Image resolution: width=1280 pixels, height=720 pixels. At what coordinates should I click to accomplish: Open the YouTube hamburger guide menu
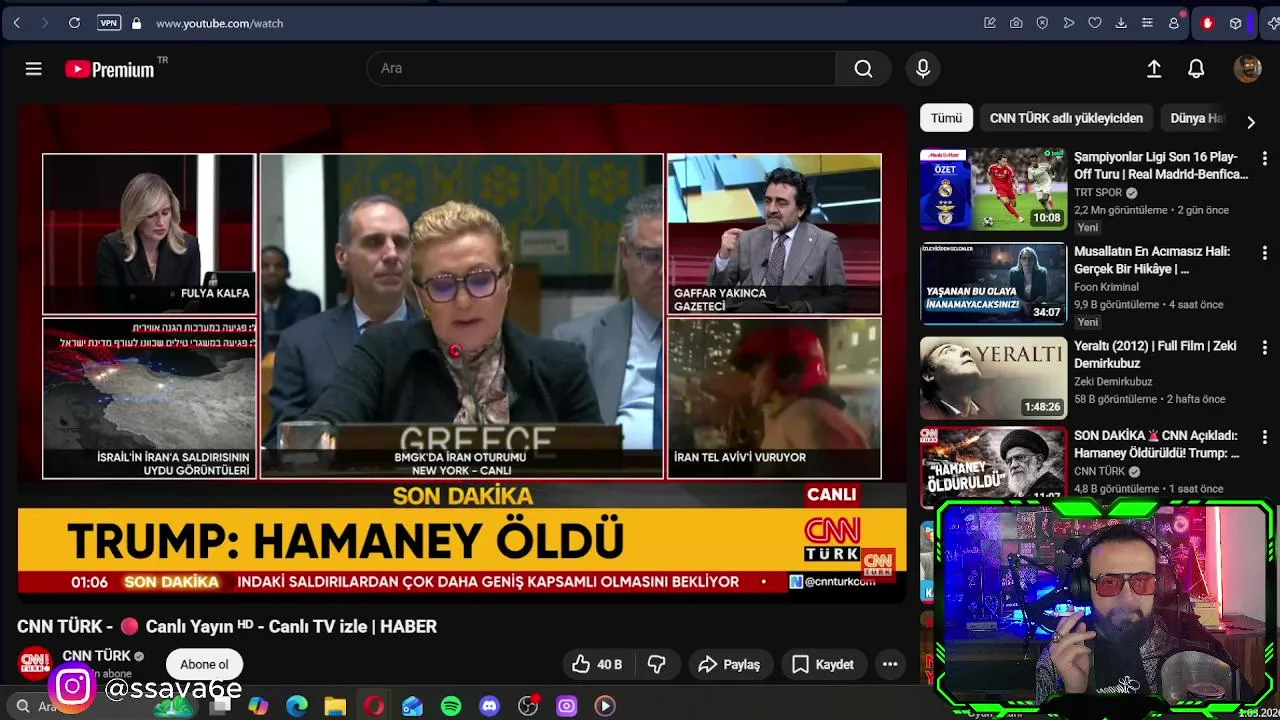tap(33, 68)
